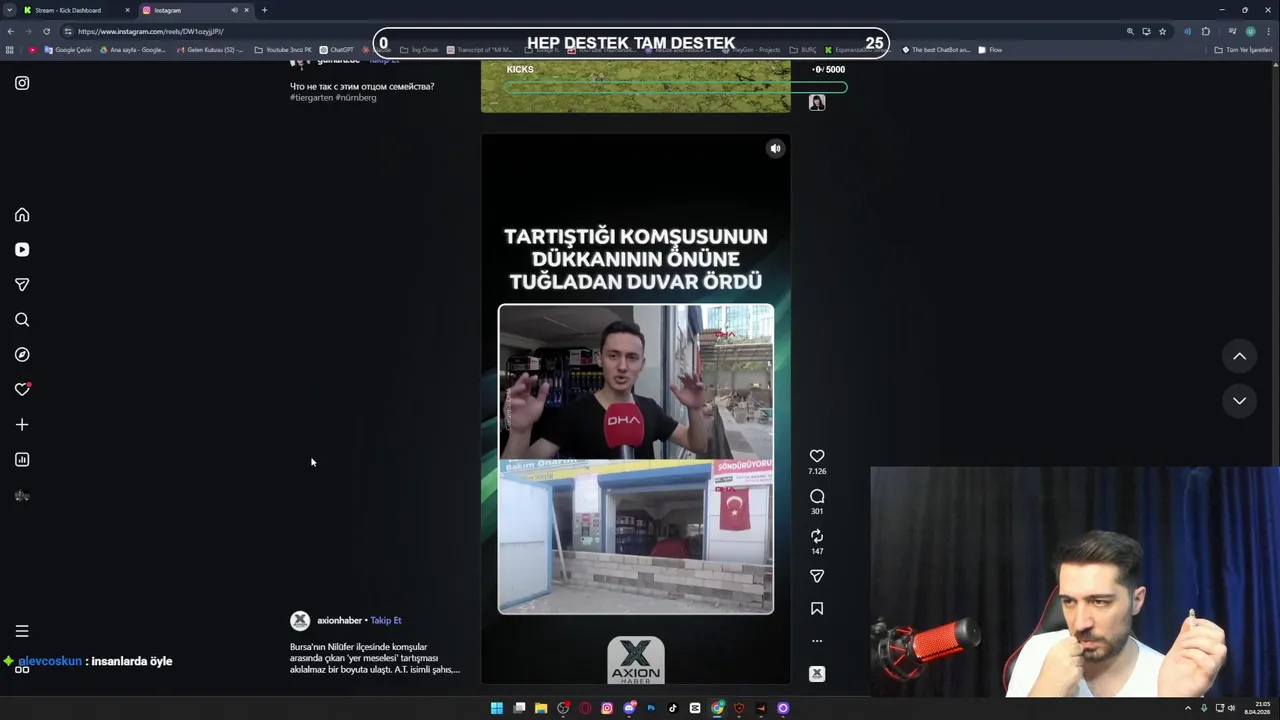This screenshot has height=720, width=1280.
Task: Open The best ChatBot bookmark
Action: pos(935,50)
